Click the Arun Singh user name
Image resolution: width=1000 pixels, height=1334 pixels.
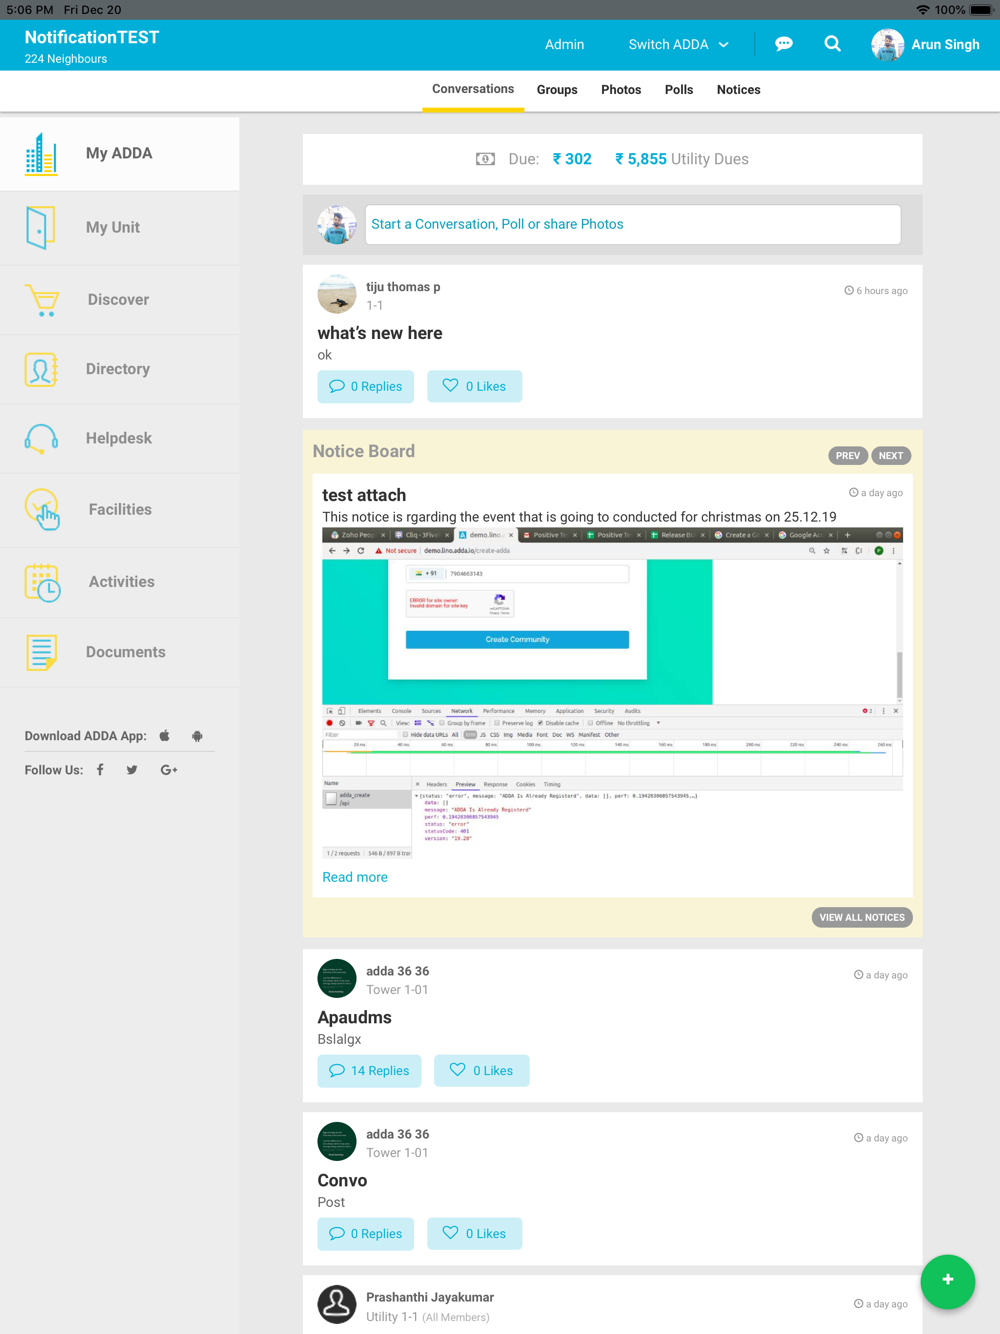click(946, 45)
